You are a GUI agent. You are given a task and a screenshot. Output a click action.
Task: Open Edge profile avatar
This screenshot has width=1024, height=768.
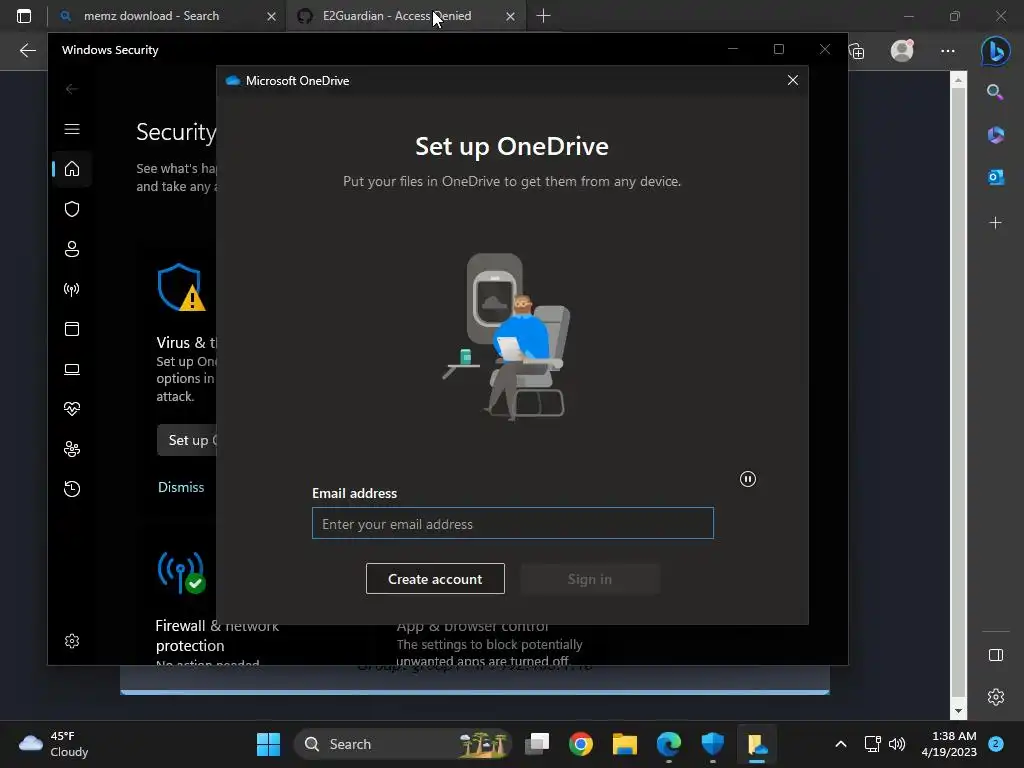click(903, 50)
